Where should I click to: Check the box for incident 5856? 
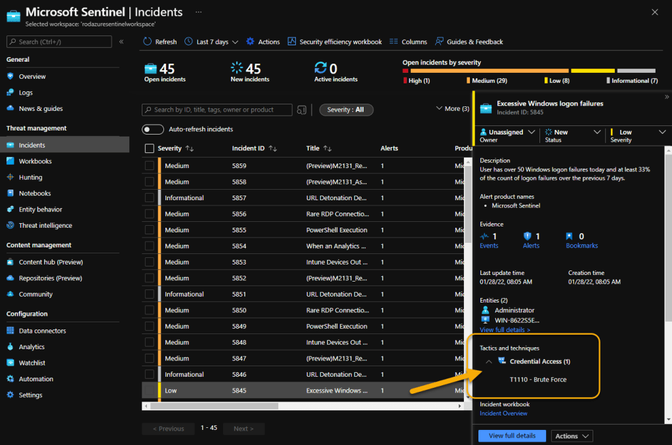pos(149,214)
